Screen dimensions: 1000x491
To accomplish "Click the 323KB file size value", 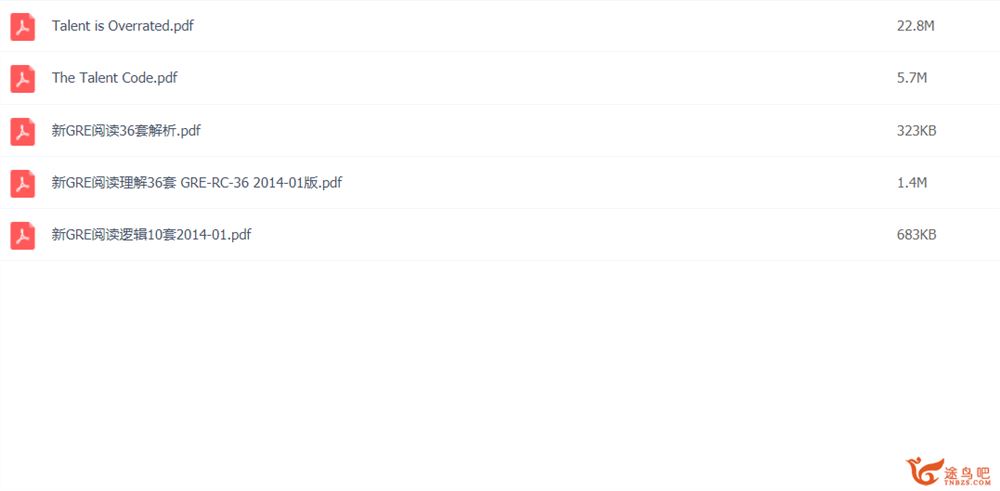I will click(x=916, y=131).
